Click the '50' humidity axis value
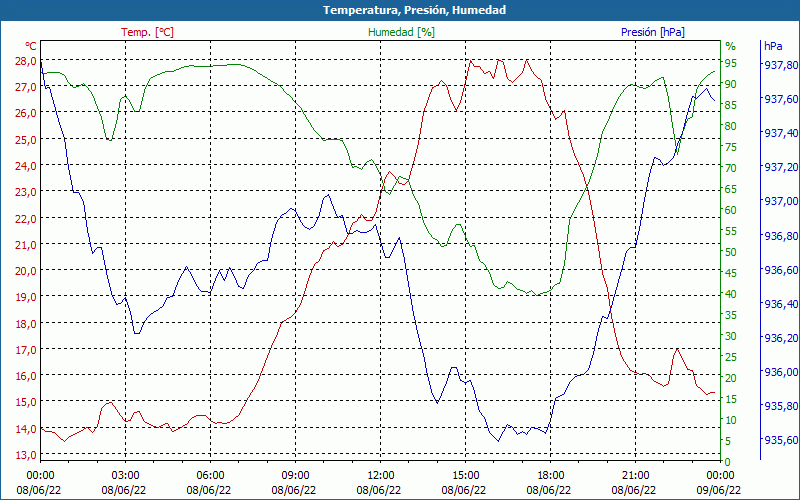Screen dimensions: 800x500 [x=731, y=252]
